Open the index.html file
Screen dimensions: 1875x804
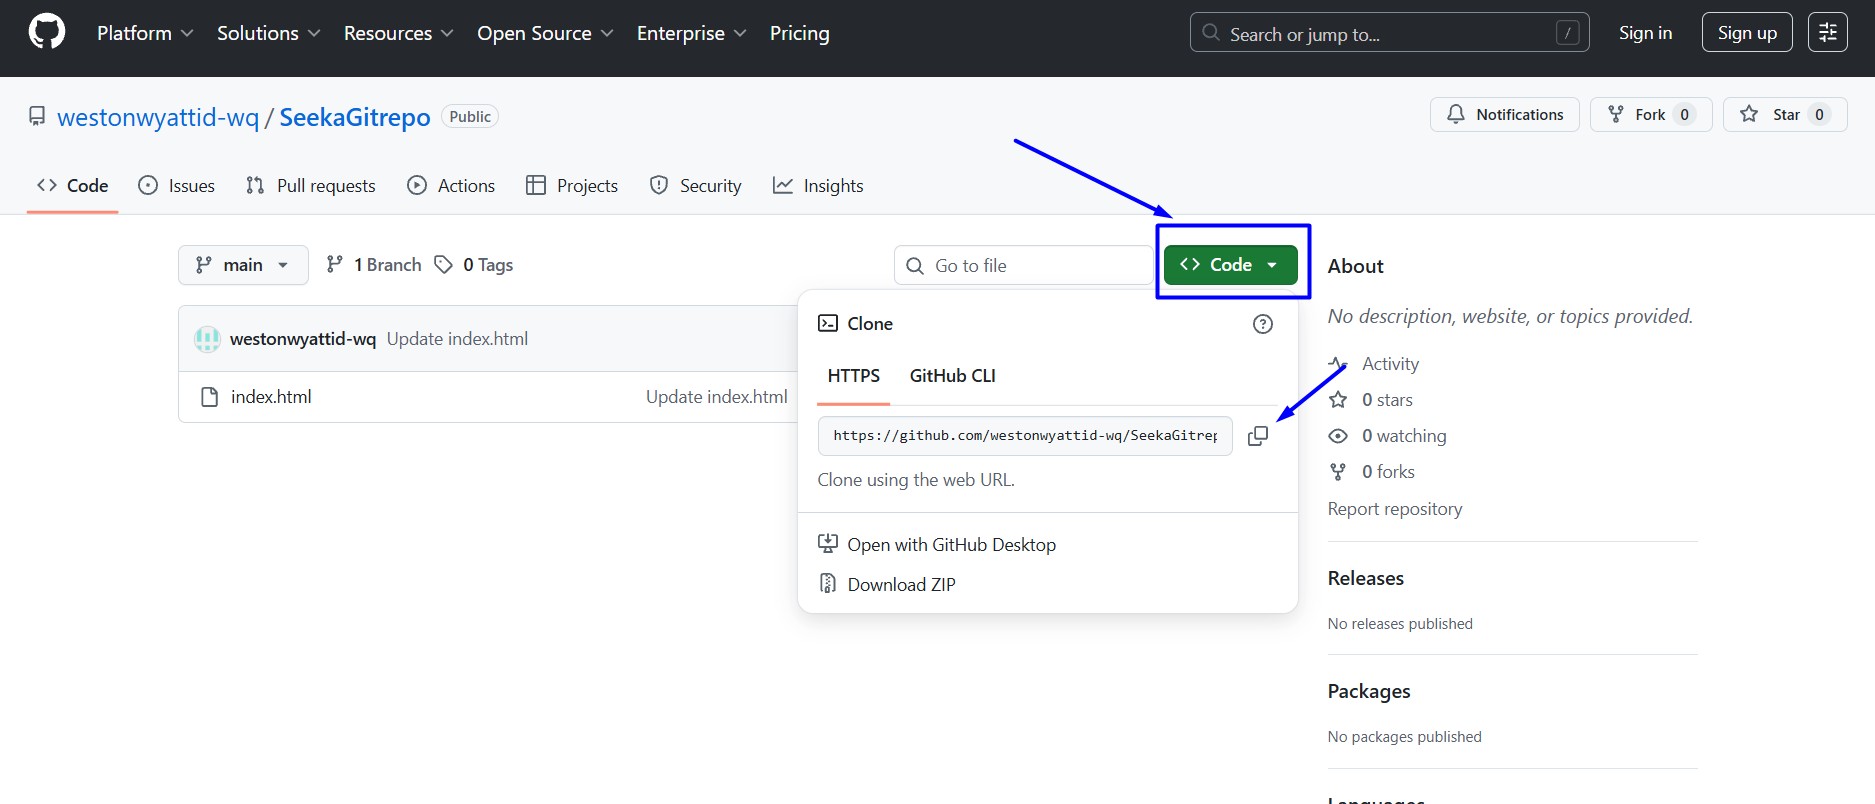(x=271, y=397)
